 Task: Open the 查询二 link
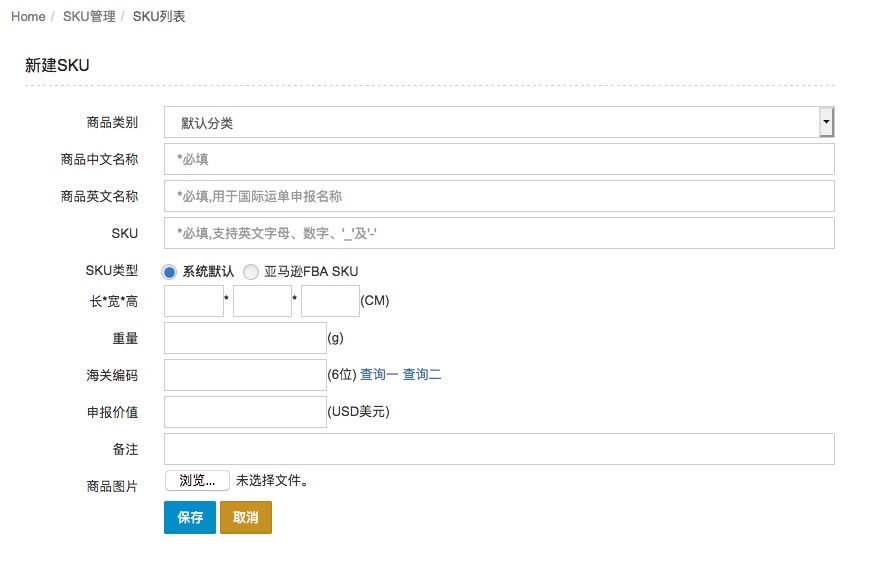click(422, 375)
